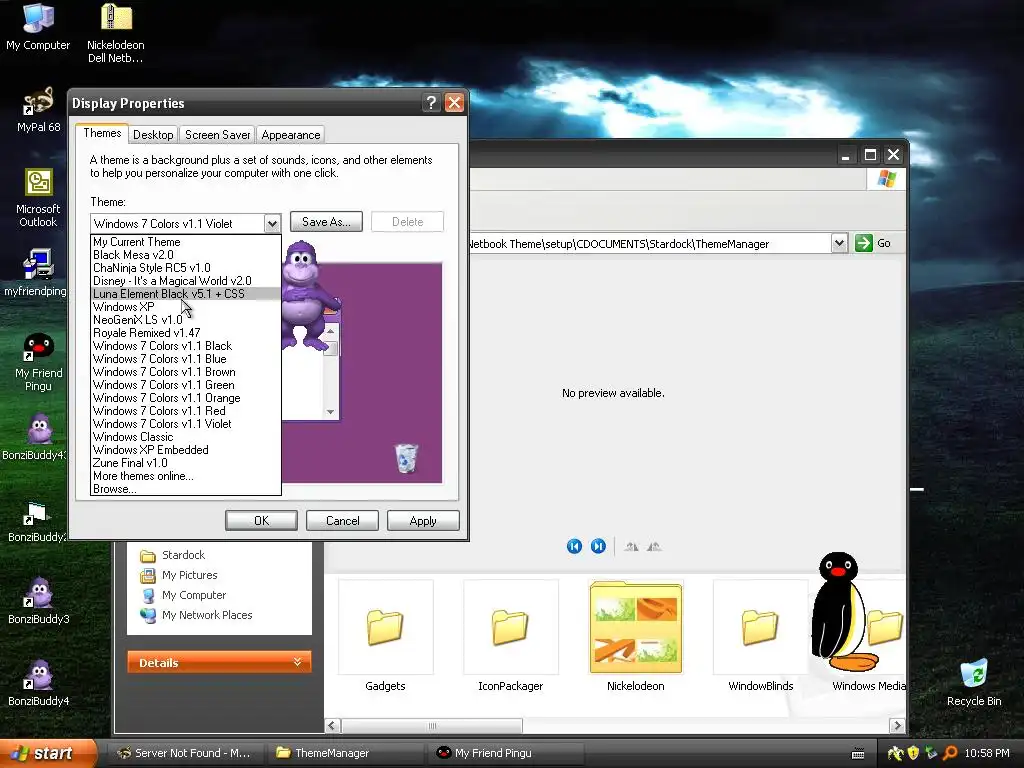
Task: Launch MyPal 68 desktop shortcut
Action: click(x=38, y=108)
